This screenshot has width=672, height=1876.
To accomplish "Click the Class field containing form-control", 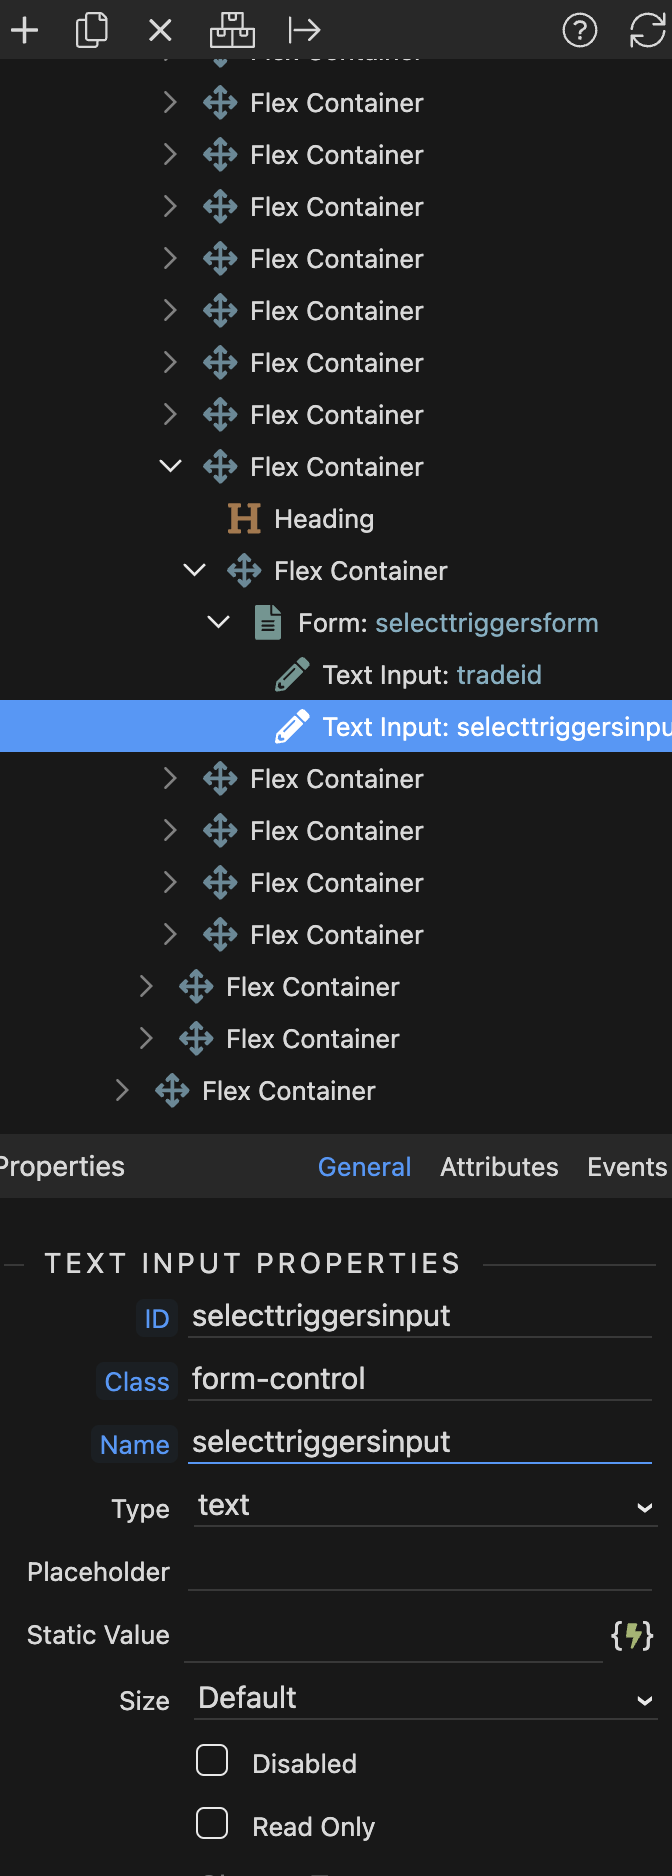I will pyautogui.click(x=420, y=1380).
